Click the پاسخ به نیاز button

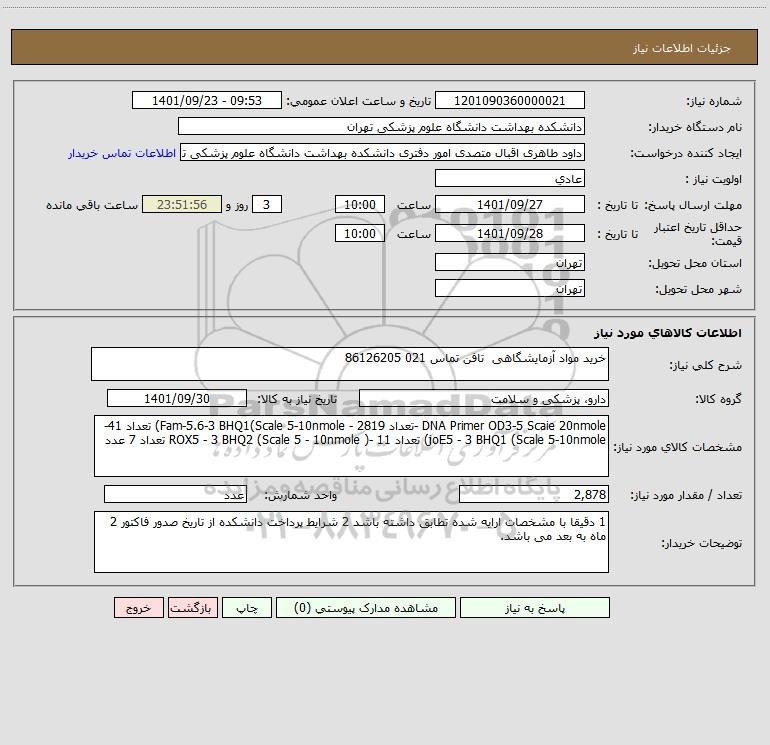(x=535, y=607)
